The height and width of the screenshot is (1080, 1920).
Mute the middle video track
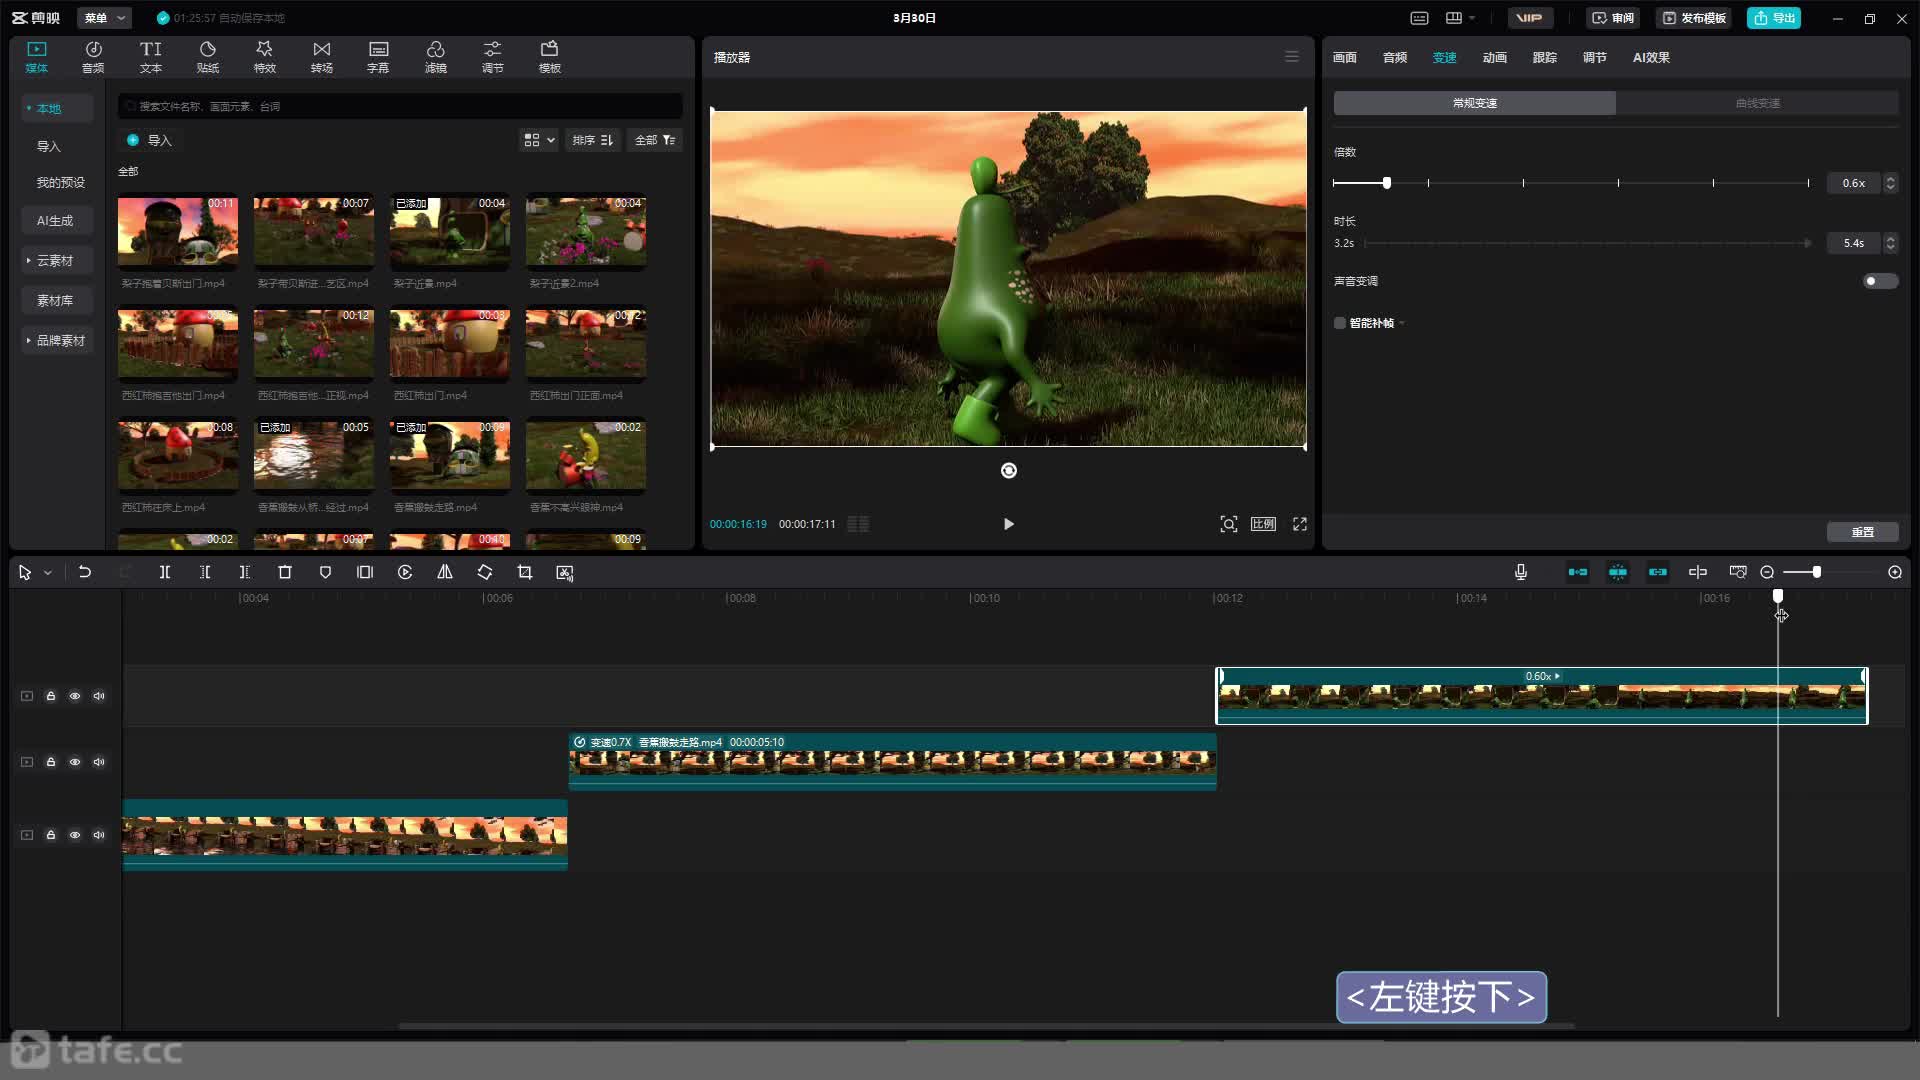point(99,762)
